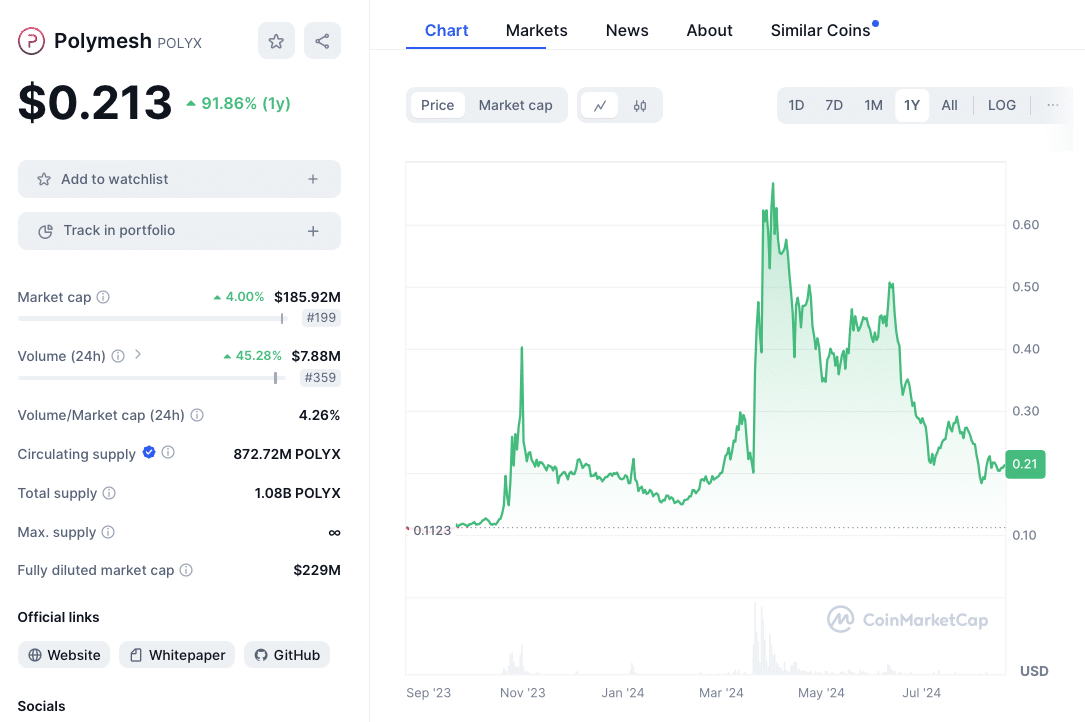
Task: Click the document icon beside Whitepaper
Action: (x=136, y=655)
